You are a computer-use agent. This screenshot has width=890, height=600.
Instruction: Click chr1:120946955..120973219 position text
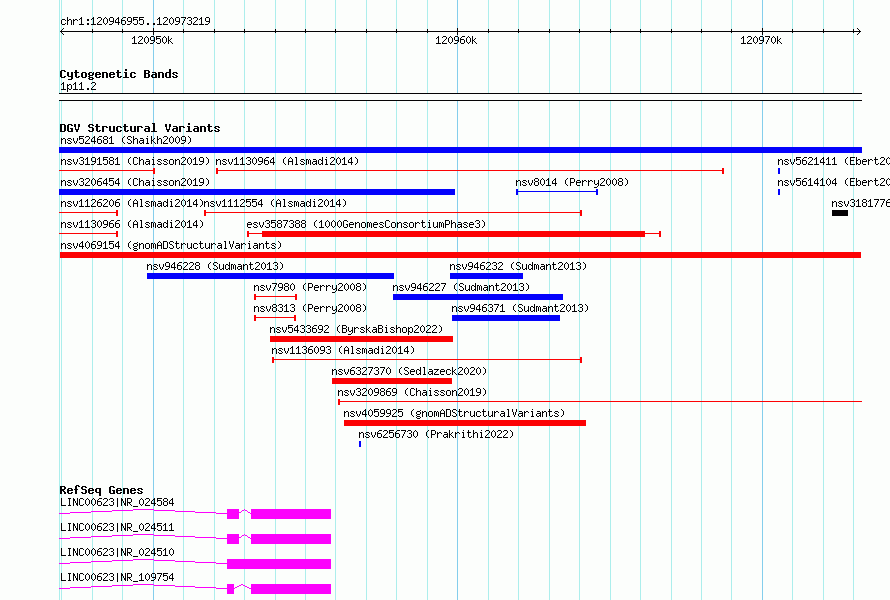click(x=135, y=21)
